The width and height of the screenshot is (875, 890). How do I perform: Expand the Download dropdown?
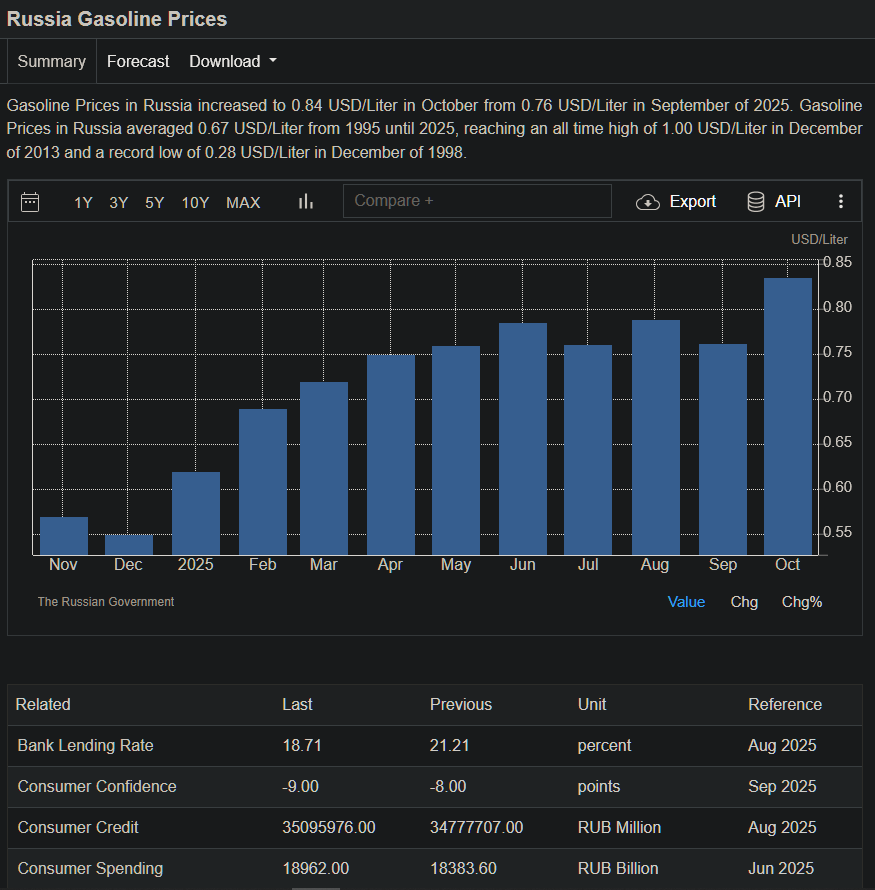[x=233, y=61]
